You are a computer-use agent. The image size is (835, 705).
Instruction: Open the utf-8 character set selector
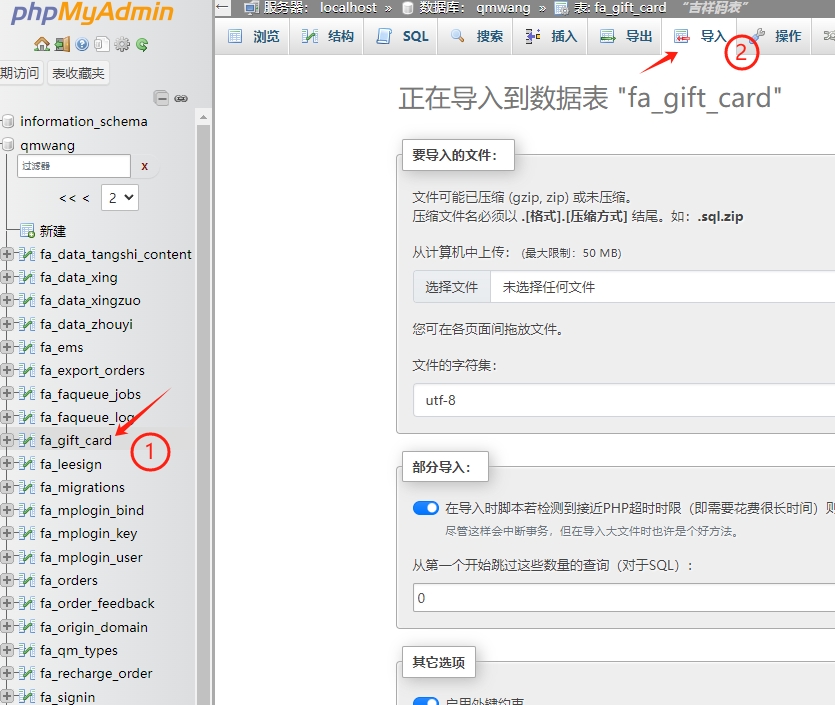point(624,400)
